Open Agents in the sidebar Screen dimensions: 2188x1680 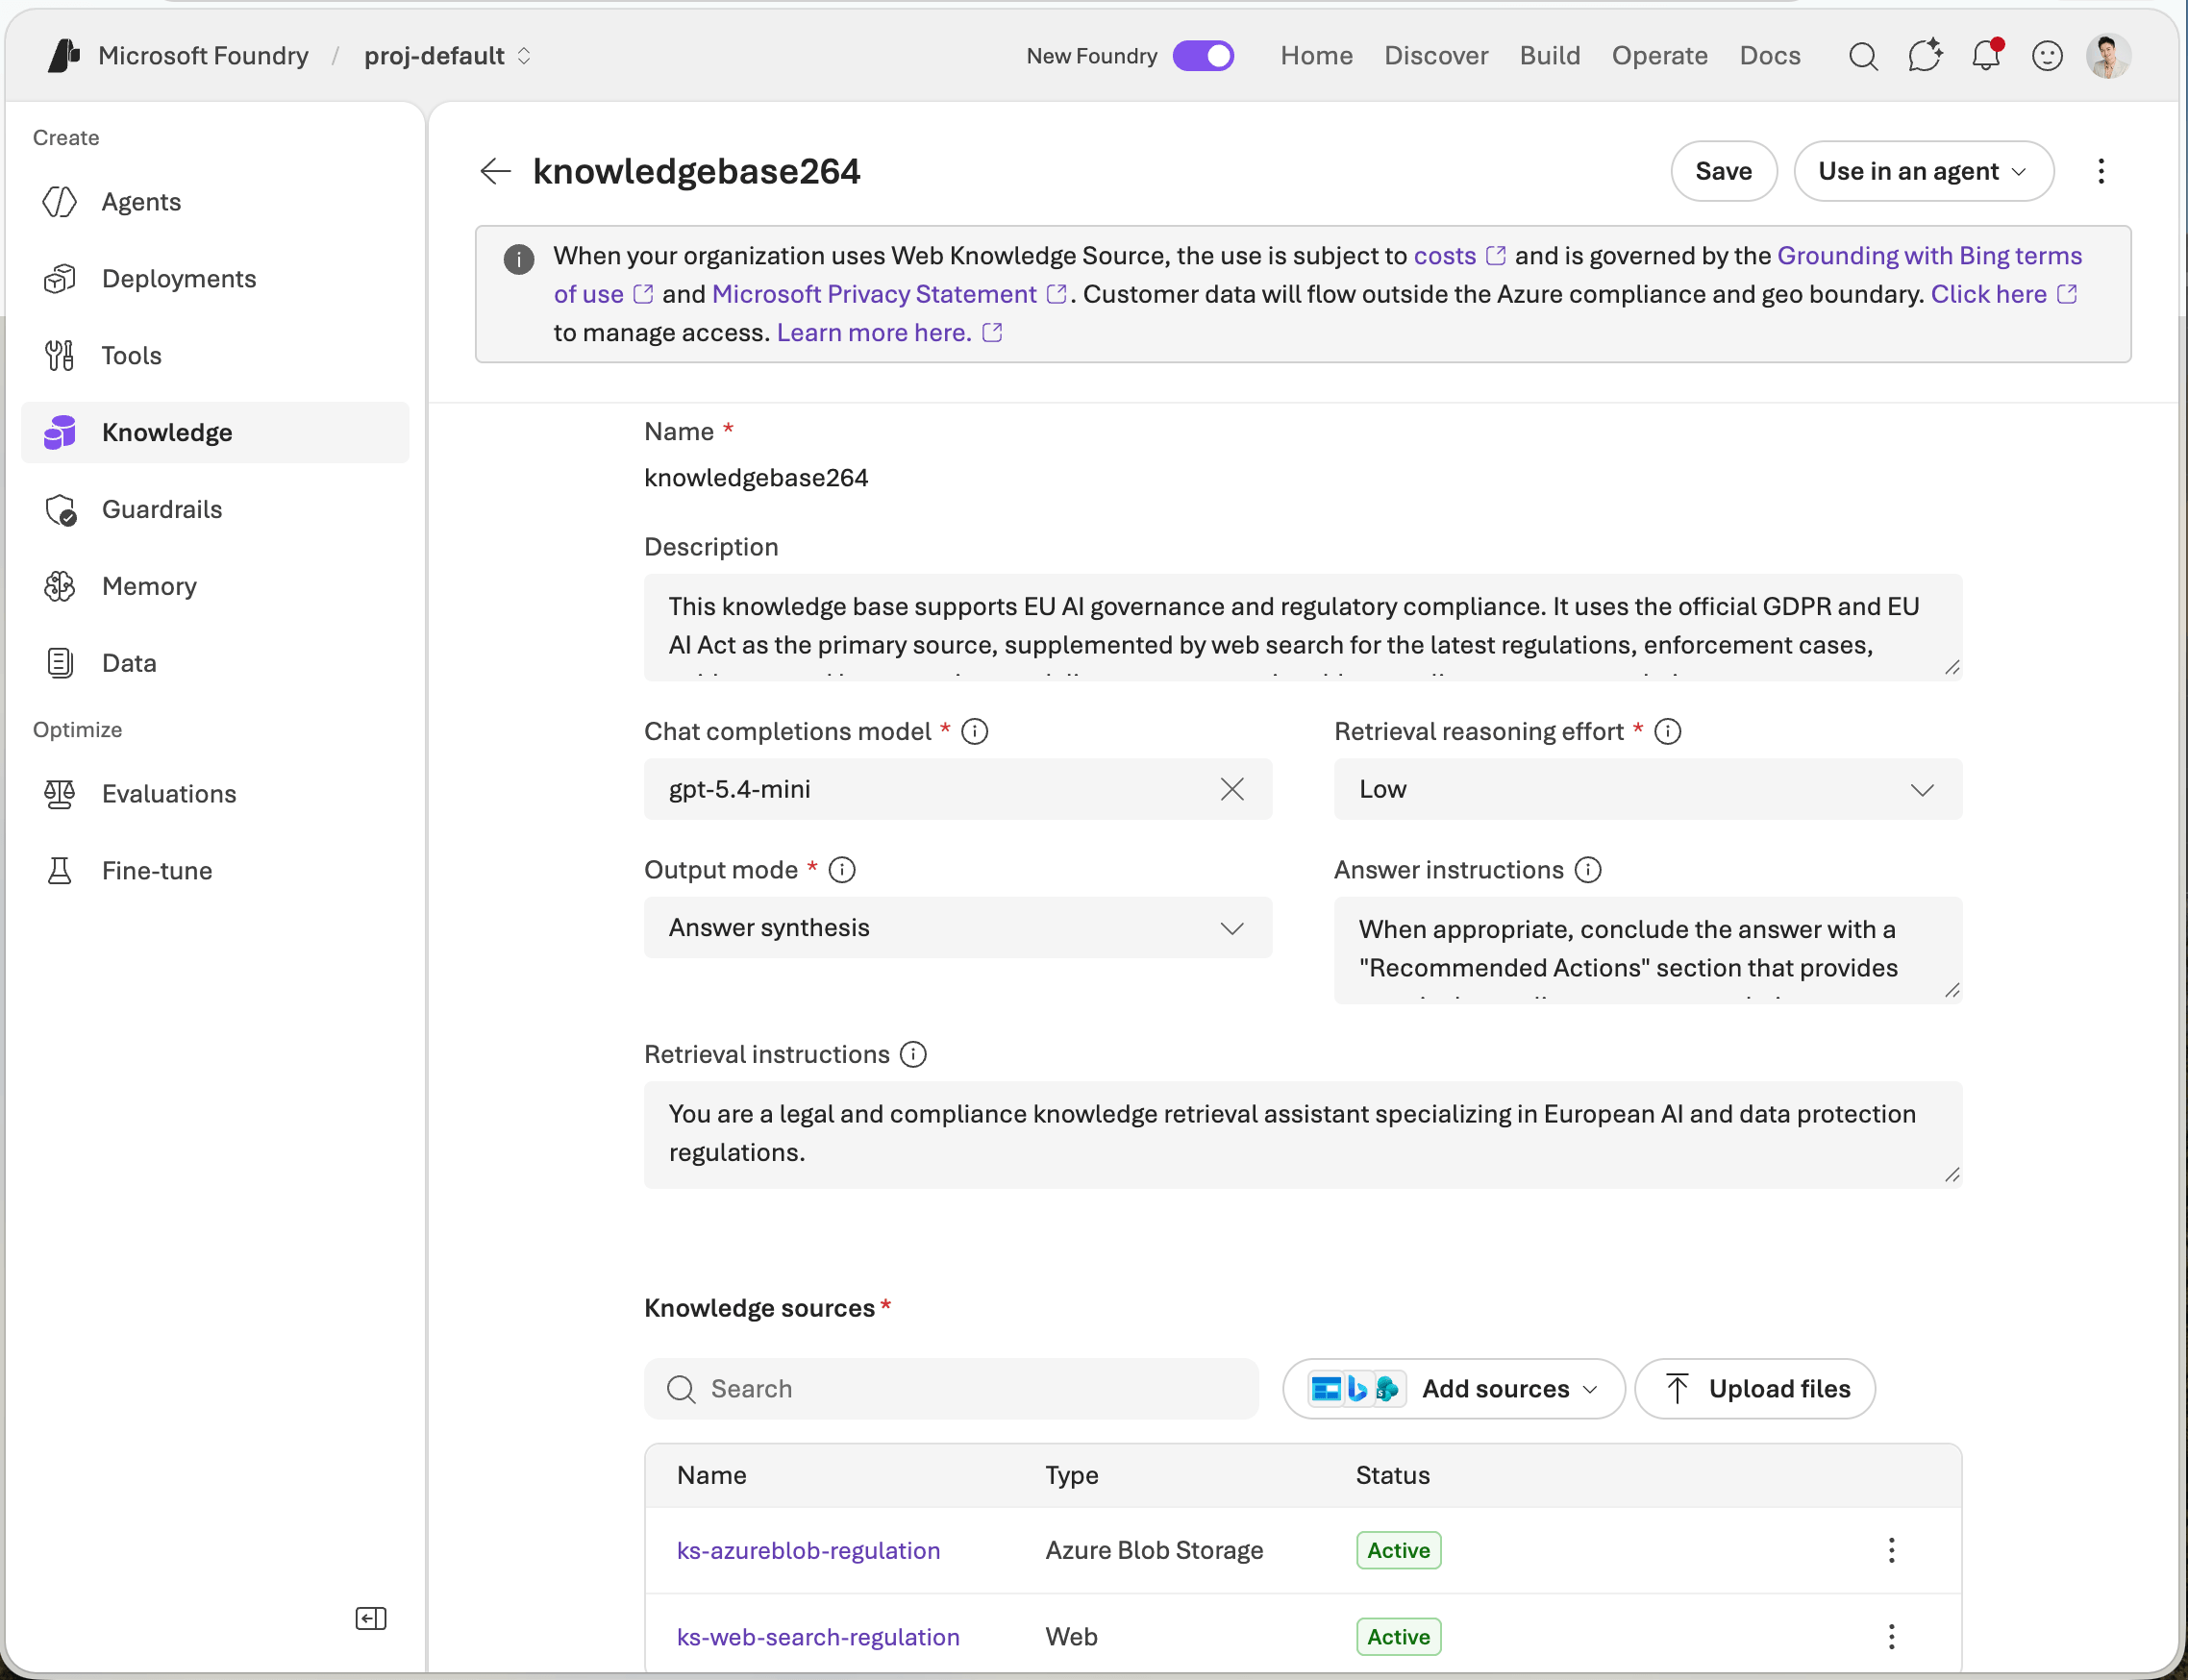(x=215, y=202)
